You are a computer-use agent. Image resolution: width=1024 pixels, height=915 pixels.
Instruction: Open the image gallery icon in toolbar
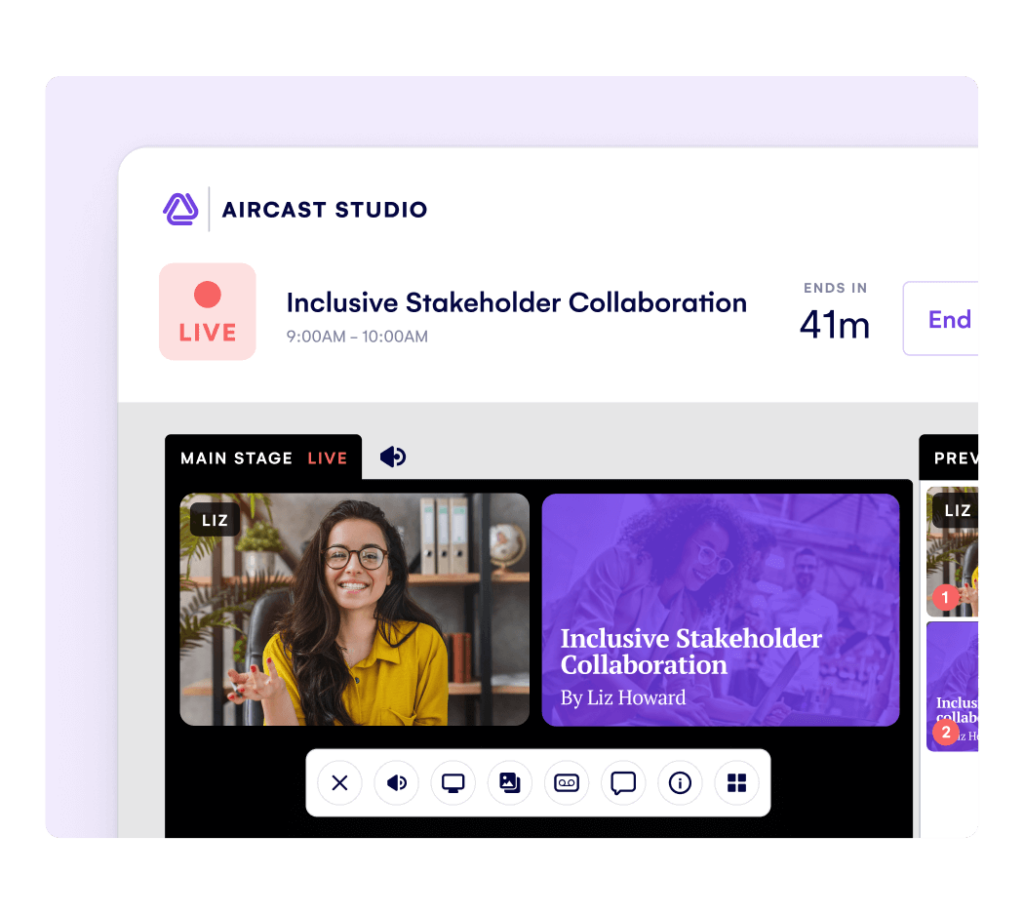point(510,783)
